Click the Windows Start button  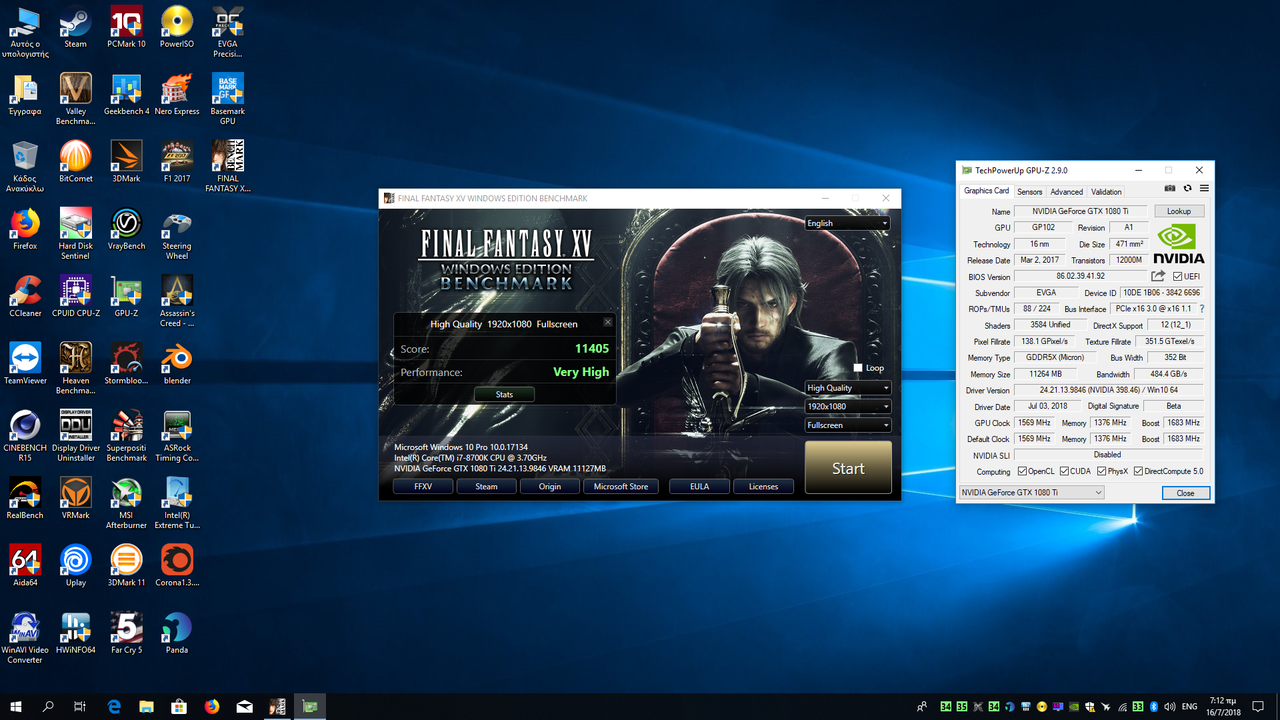pos(16,706)
